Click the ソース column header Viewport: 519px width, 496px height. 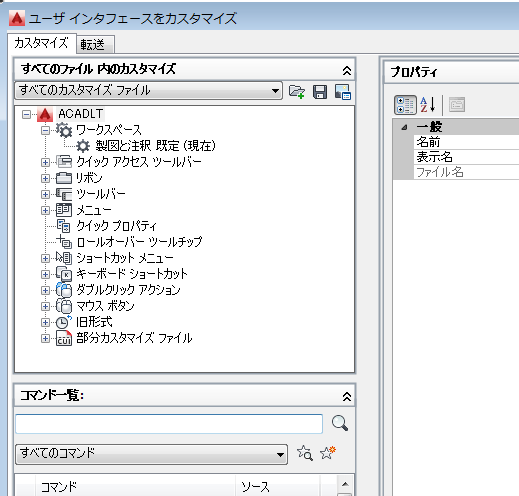[277, 486]
